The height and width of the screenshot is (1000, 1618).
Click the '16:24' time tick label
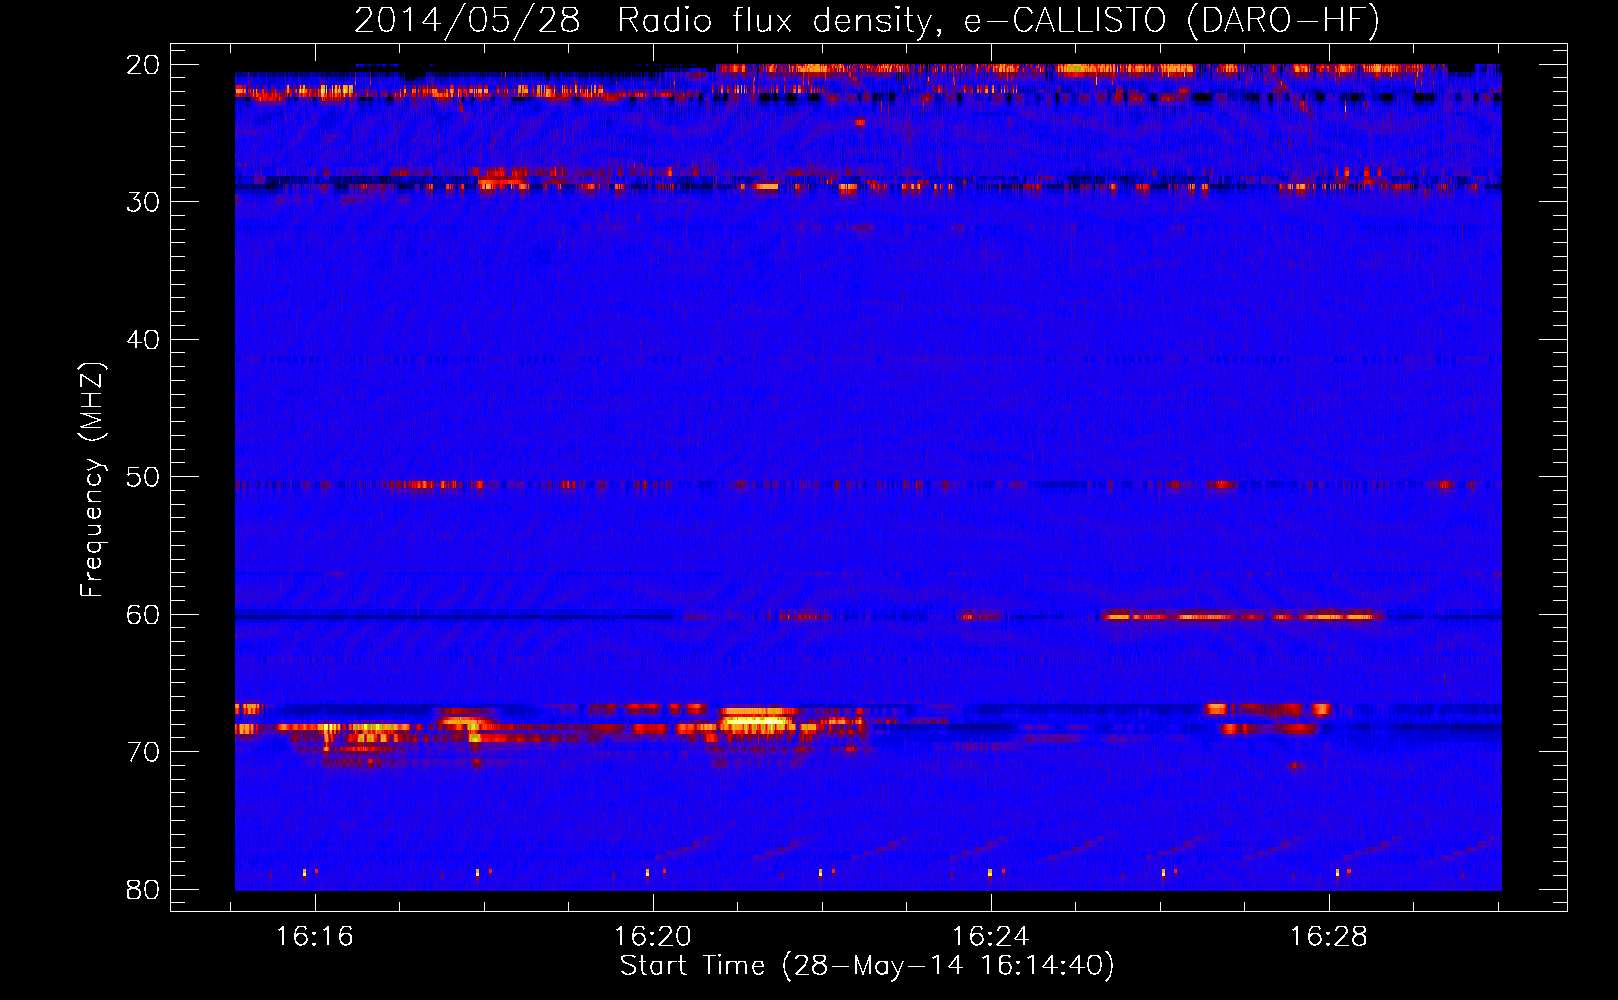pyautogui.click(x=991, y=937)
